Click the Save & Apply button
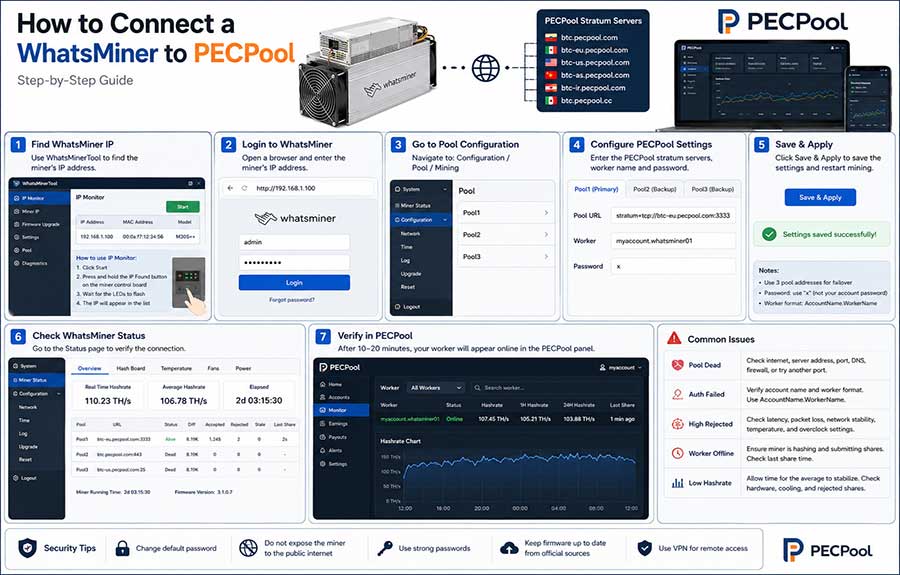 point(820,197)
